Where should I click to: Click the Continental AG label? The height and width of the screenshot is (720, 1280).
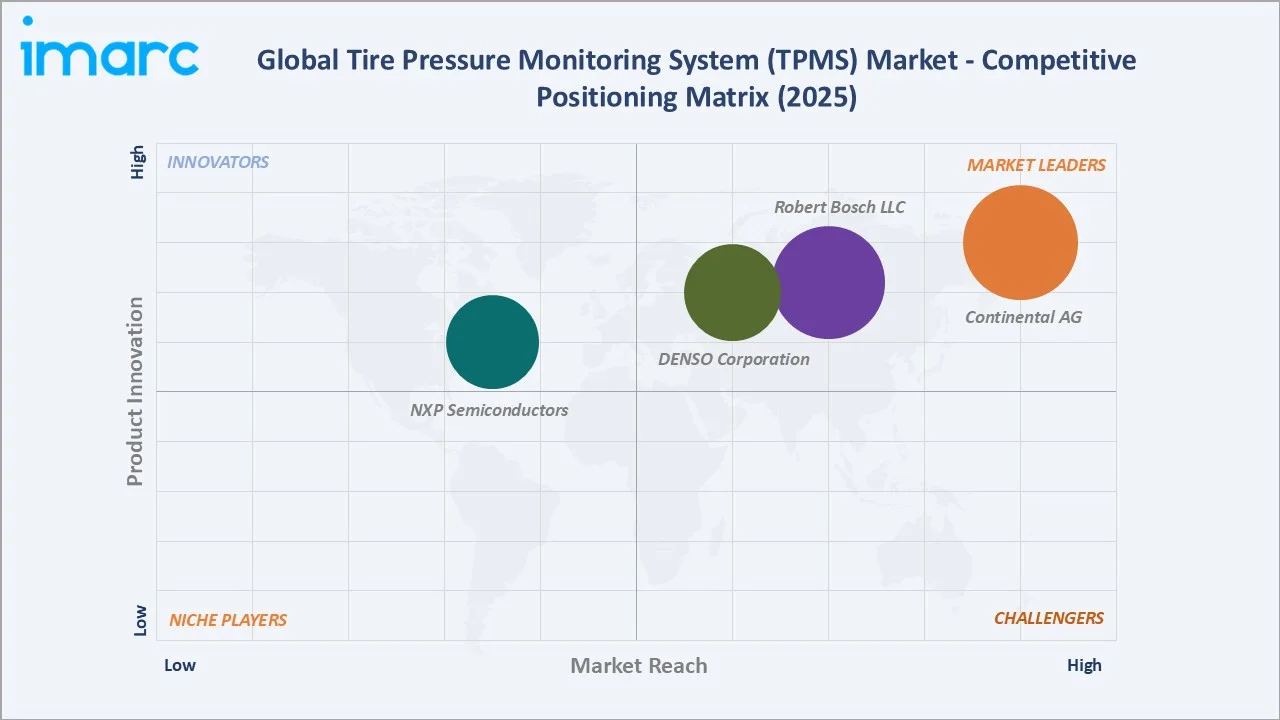[1023, 317]
